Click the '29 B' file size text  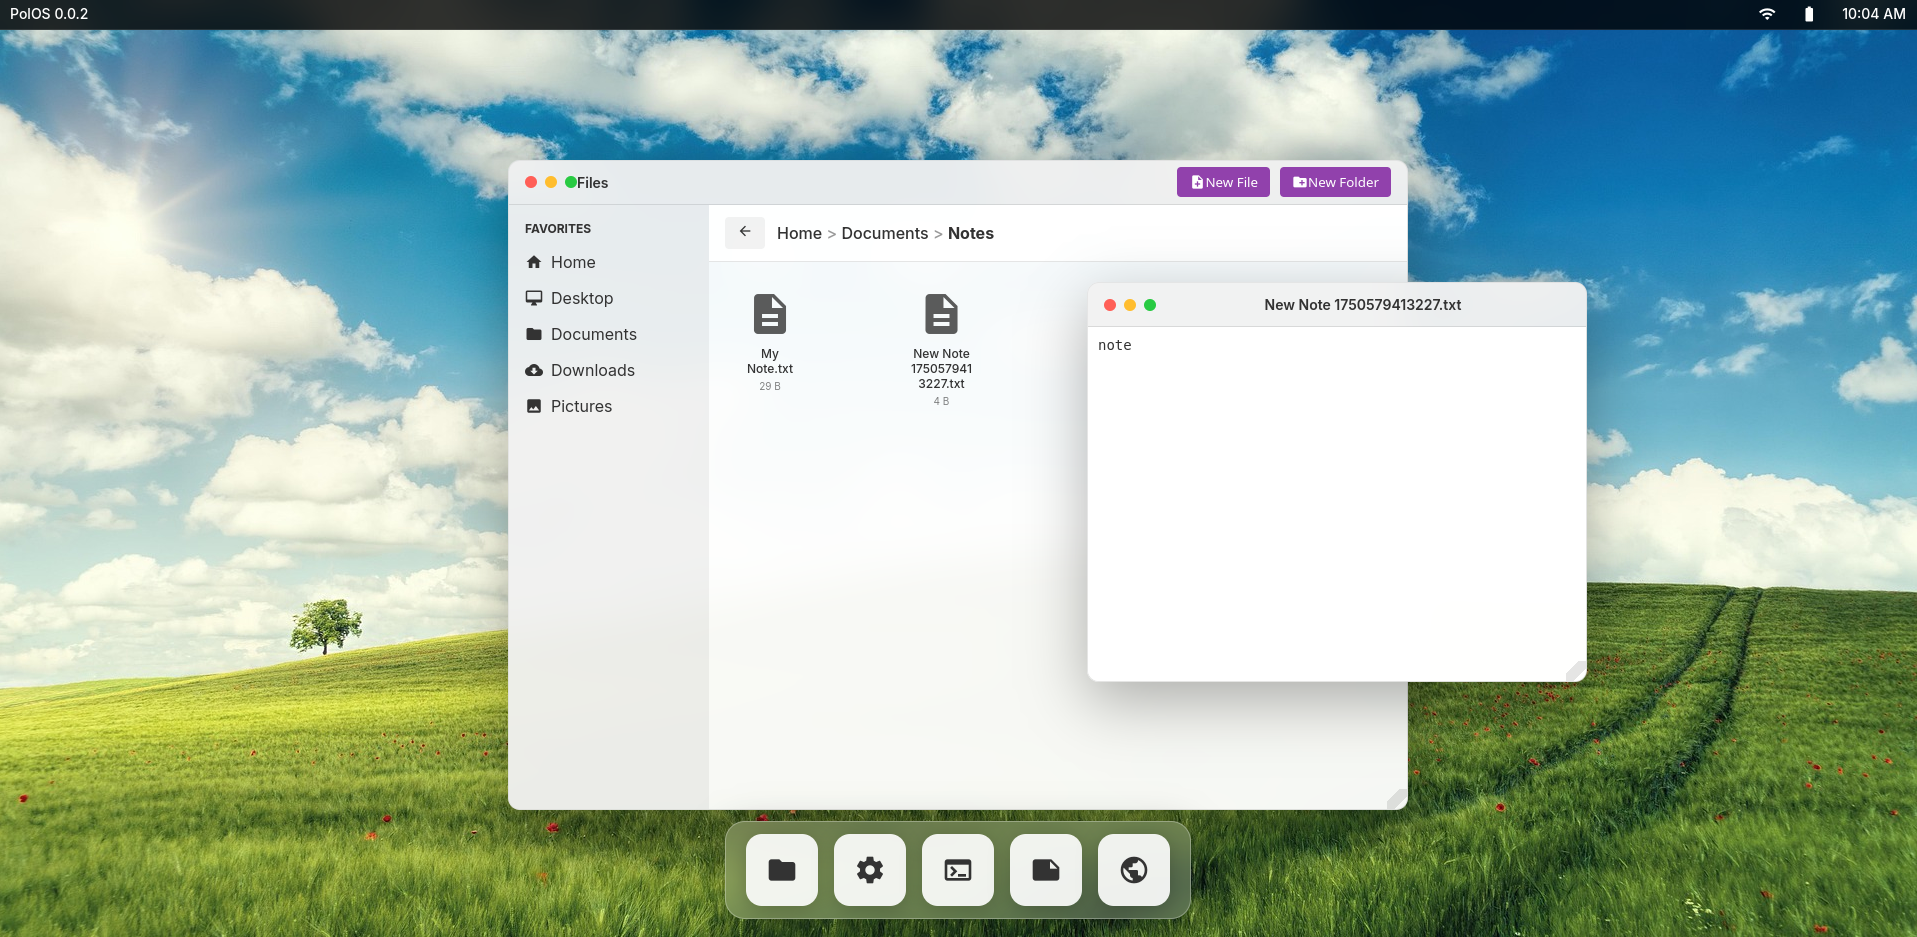pos(770,386)
